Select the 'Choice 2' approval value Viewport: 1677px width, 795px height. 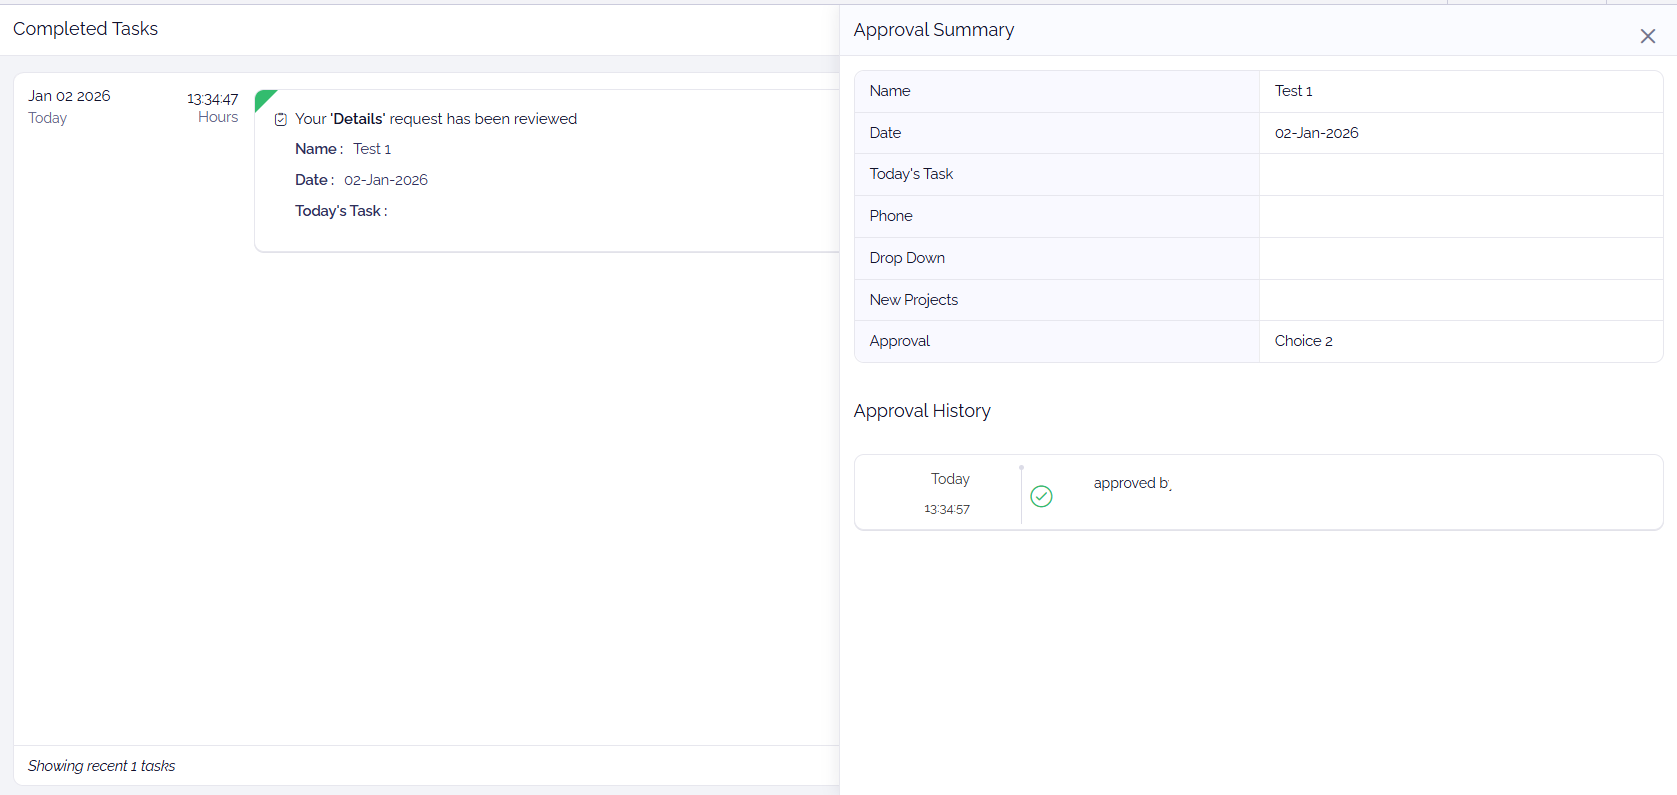pos(1303,341)
